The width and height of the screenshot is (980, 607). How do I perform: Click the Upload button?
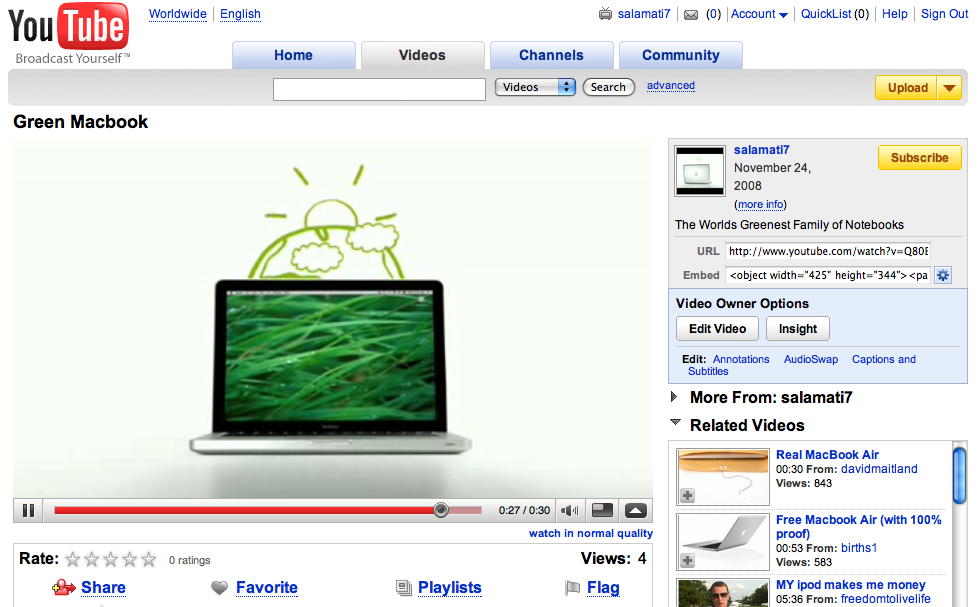point(907,88)
